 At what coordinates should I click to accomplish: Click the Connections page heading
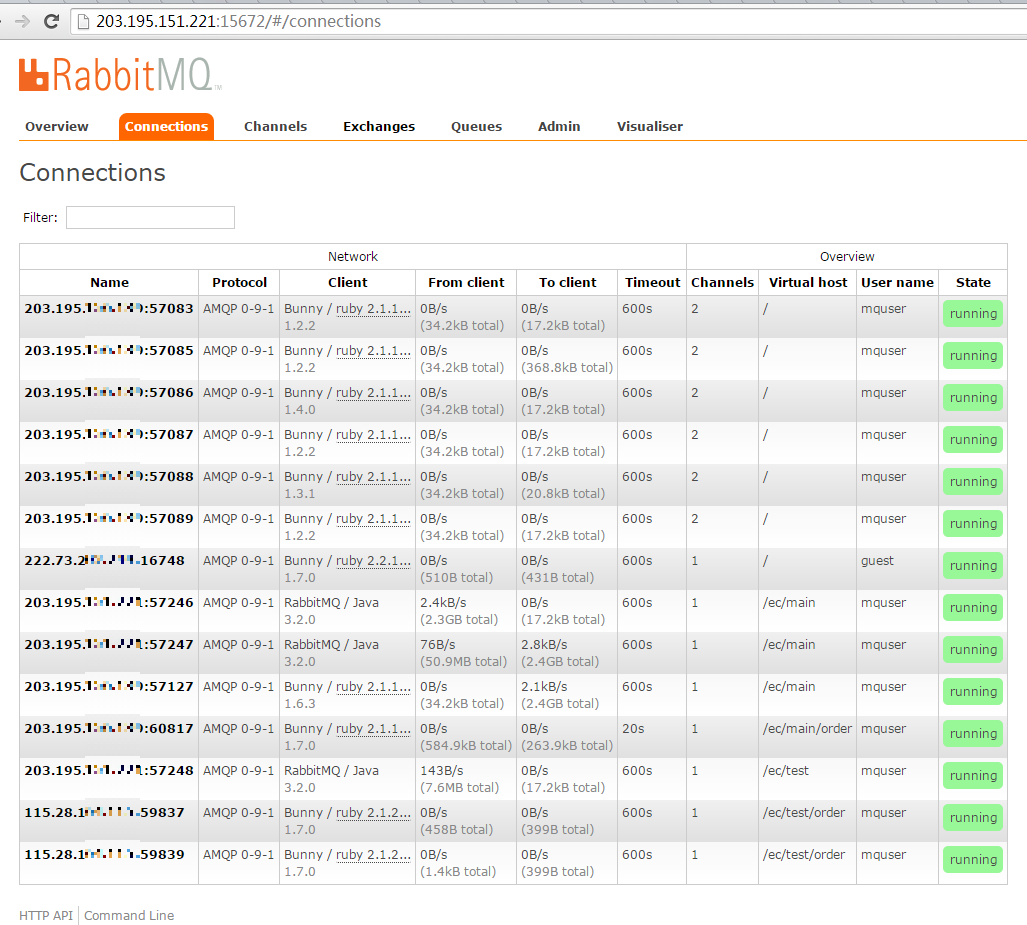coord(92,172)
